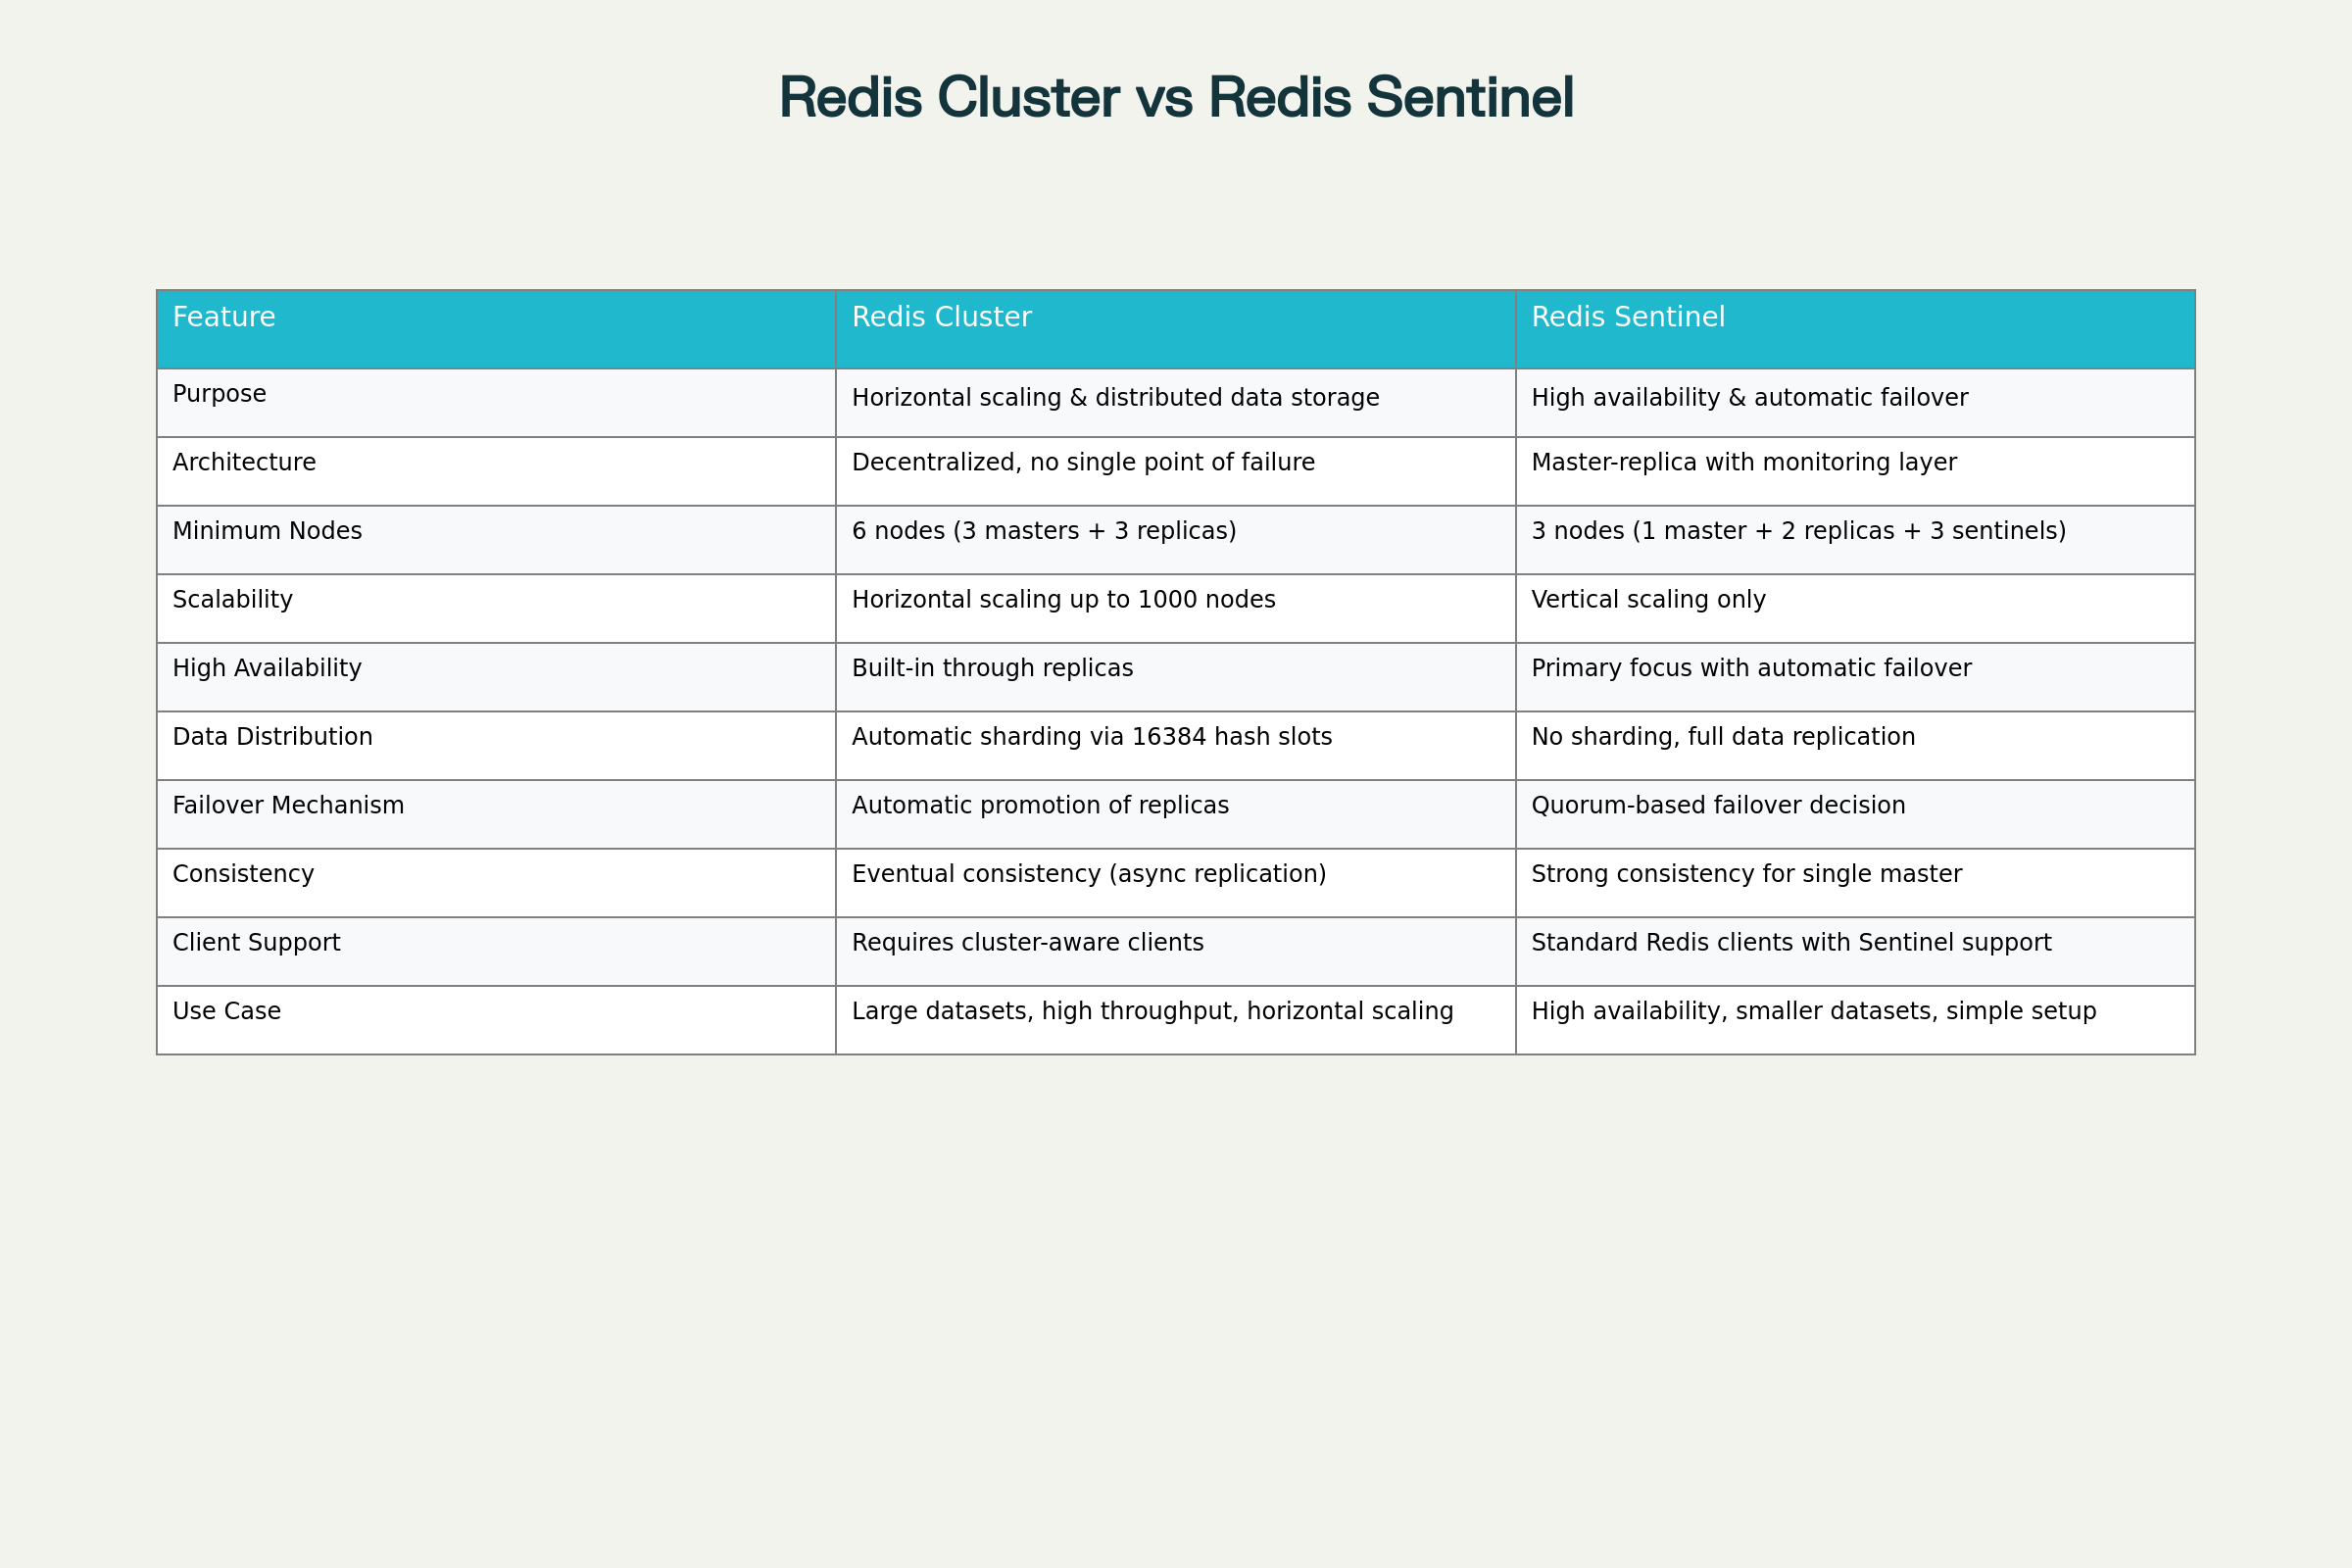
Task: Click the "Requires cluster-aware clients" cell
Action: coord(1027,943)
